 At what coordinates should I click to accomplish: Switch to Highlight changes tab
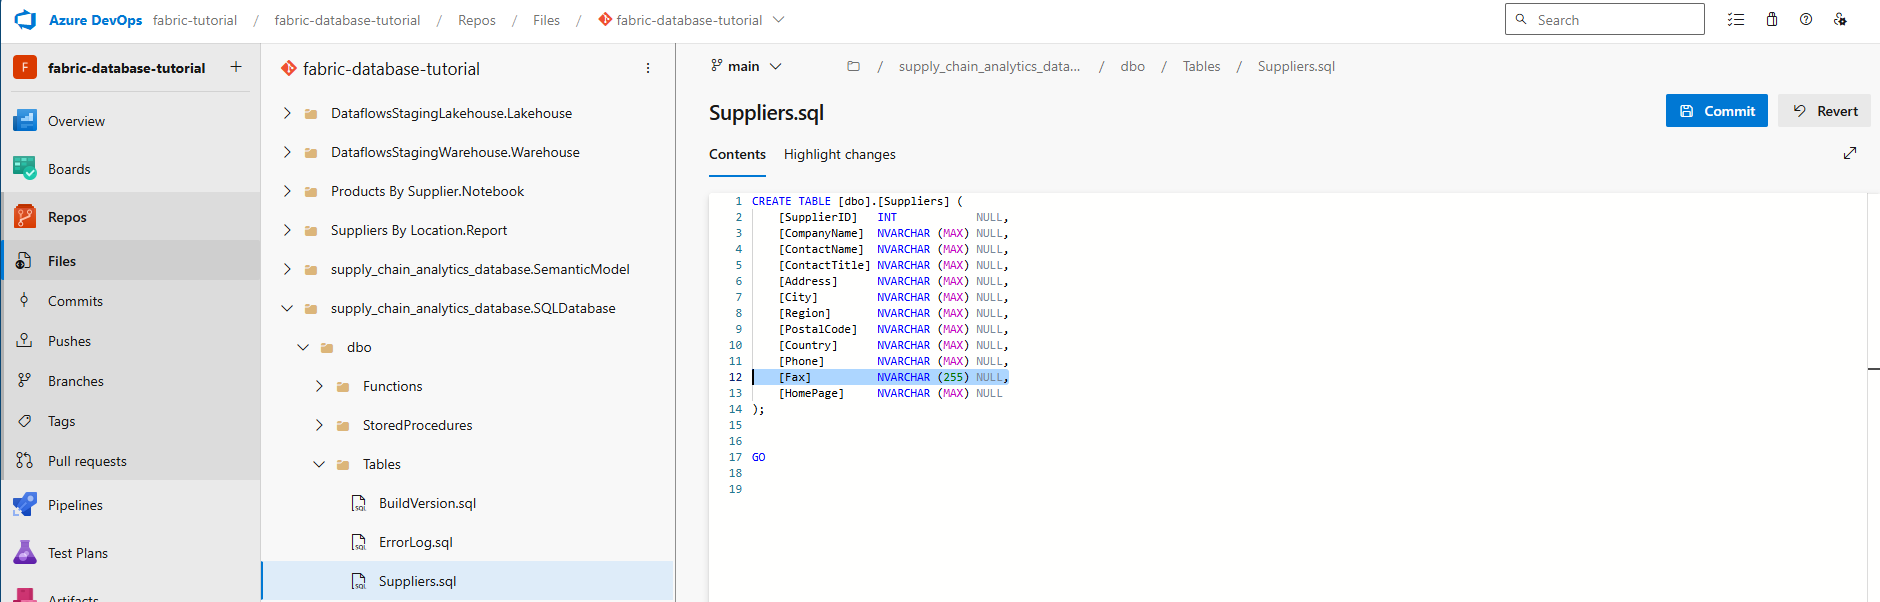[x=839, y=154]
